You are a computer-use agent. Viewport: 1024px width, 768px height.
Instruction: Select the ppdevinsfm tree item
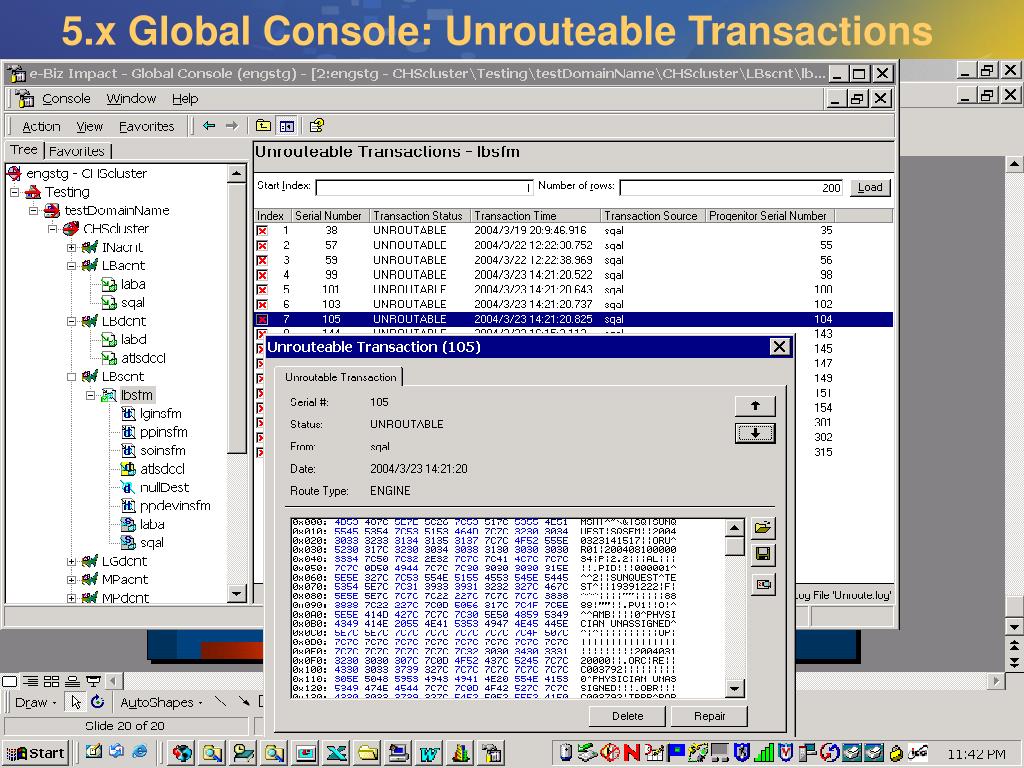[175, 505]
